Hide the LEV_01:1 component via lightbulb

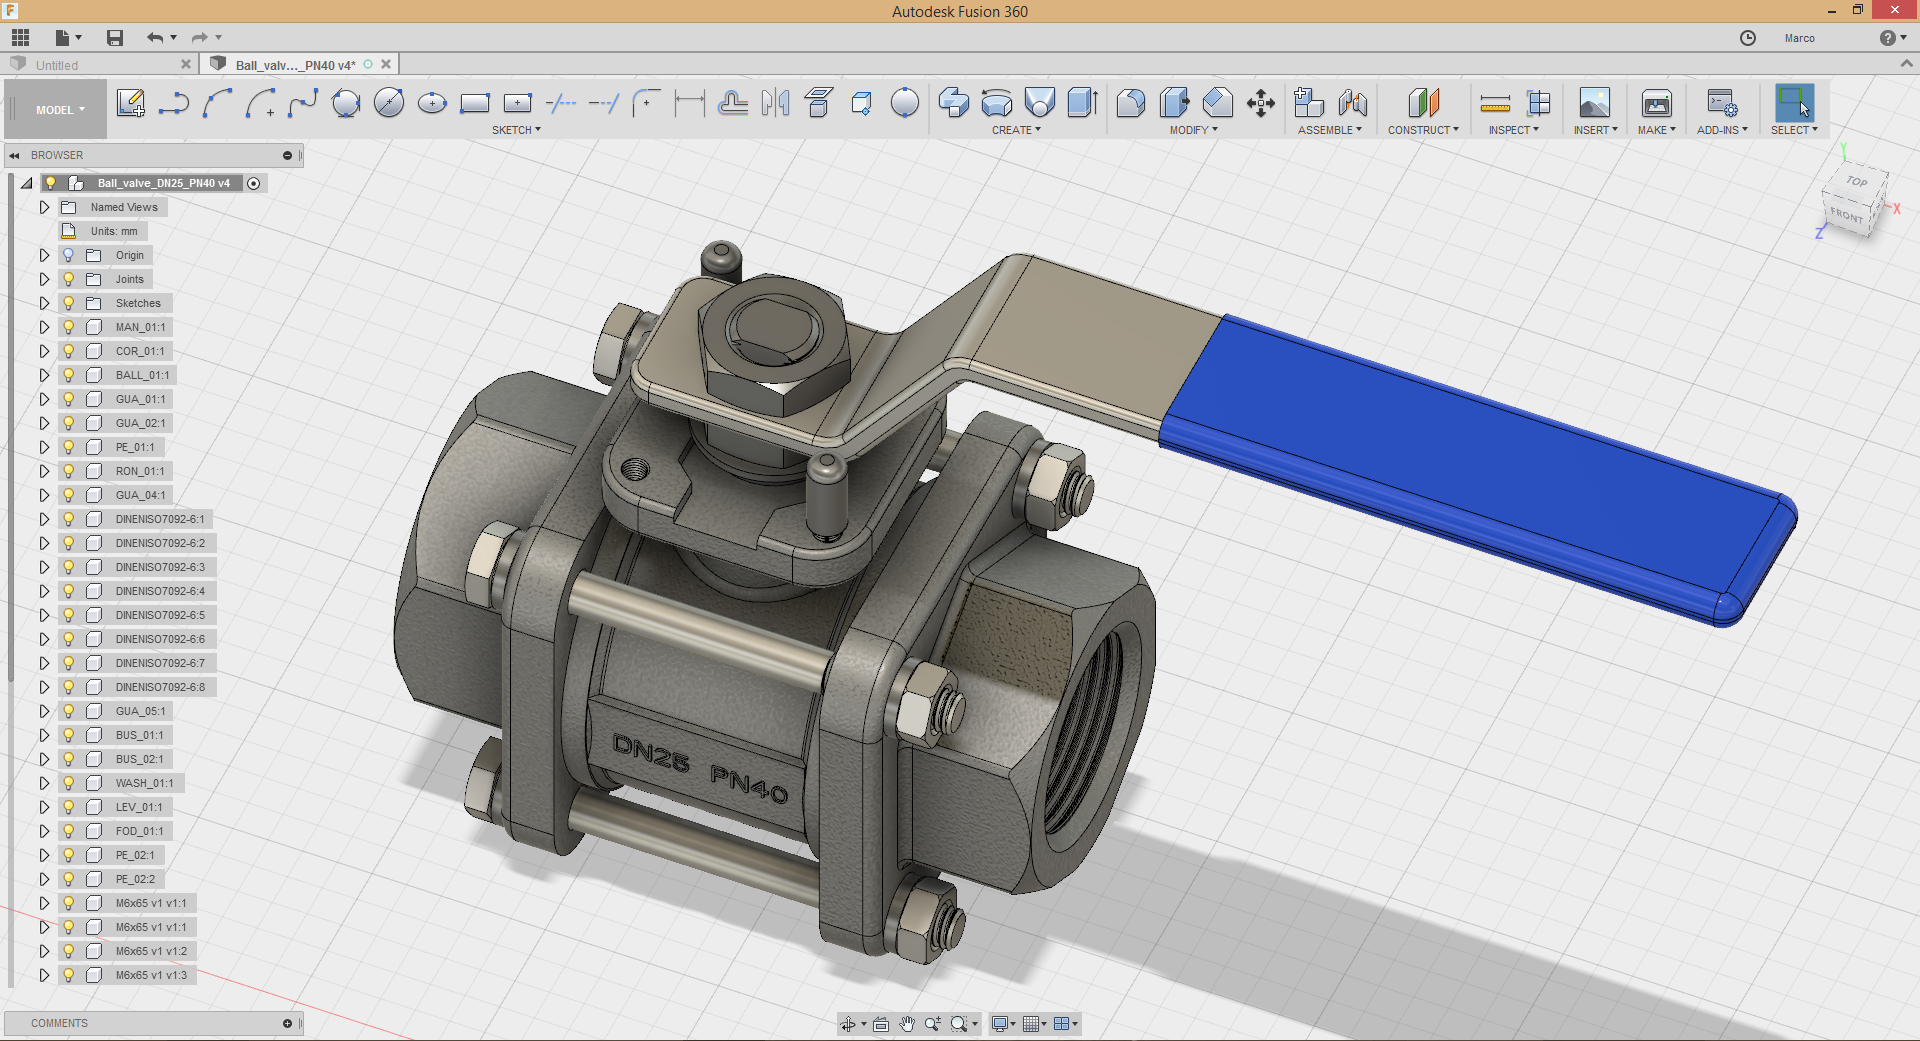69,807
